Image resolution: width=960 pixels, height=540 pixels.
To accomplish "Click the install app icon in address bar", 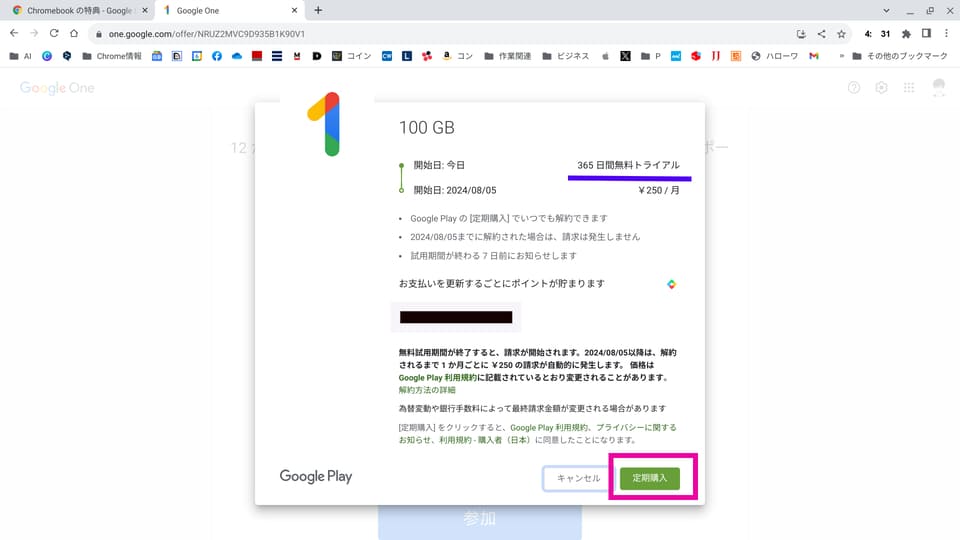I will [x=801, y=34].
